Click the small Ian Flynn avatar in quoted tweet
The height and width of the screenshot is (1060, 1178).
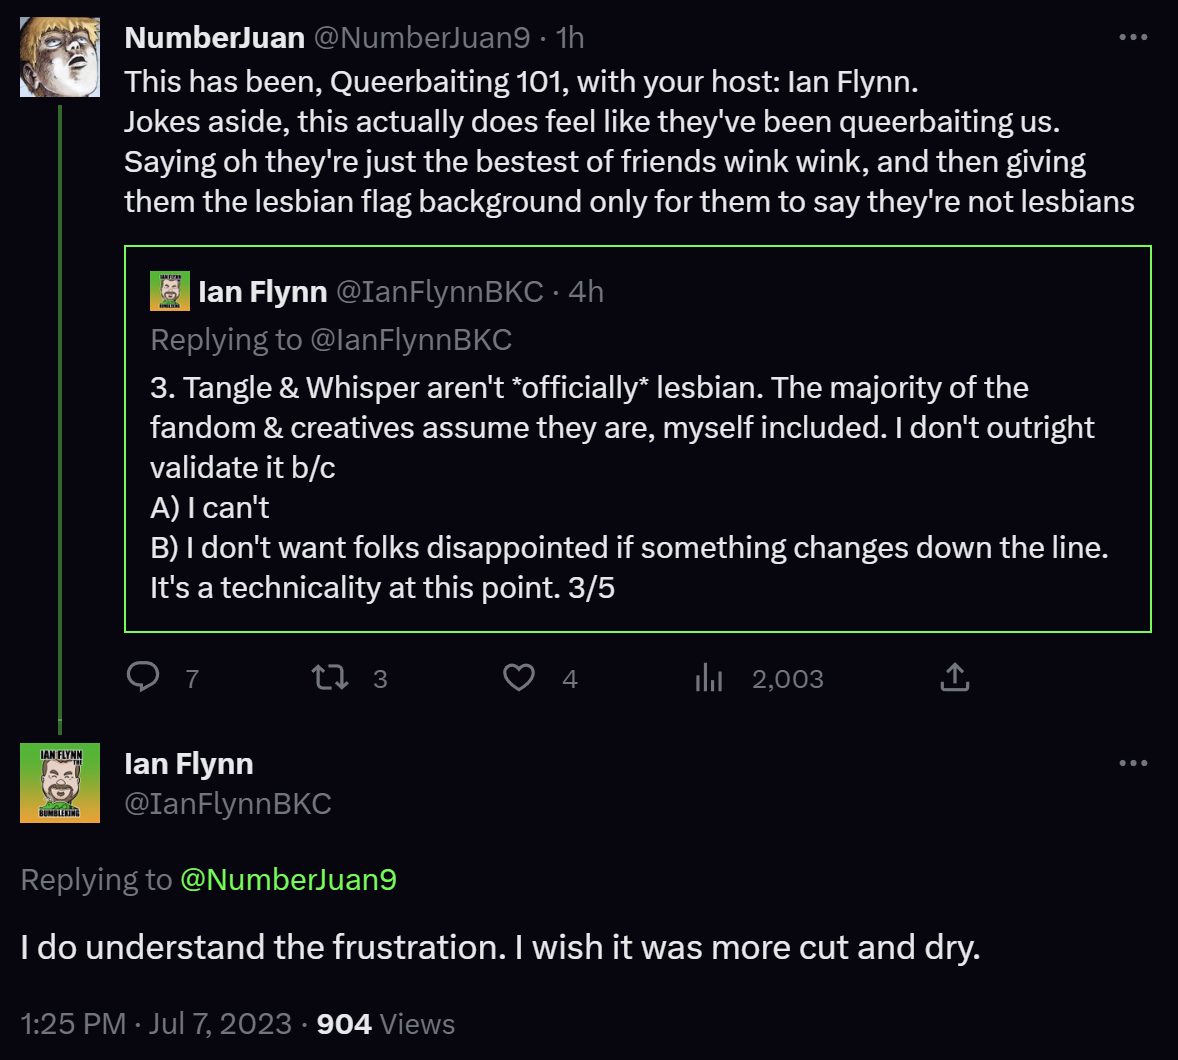tap(170, 291)
